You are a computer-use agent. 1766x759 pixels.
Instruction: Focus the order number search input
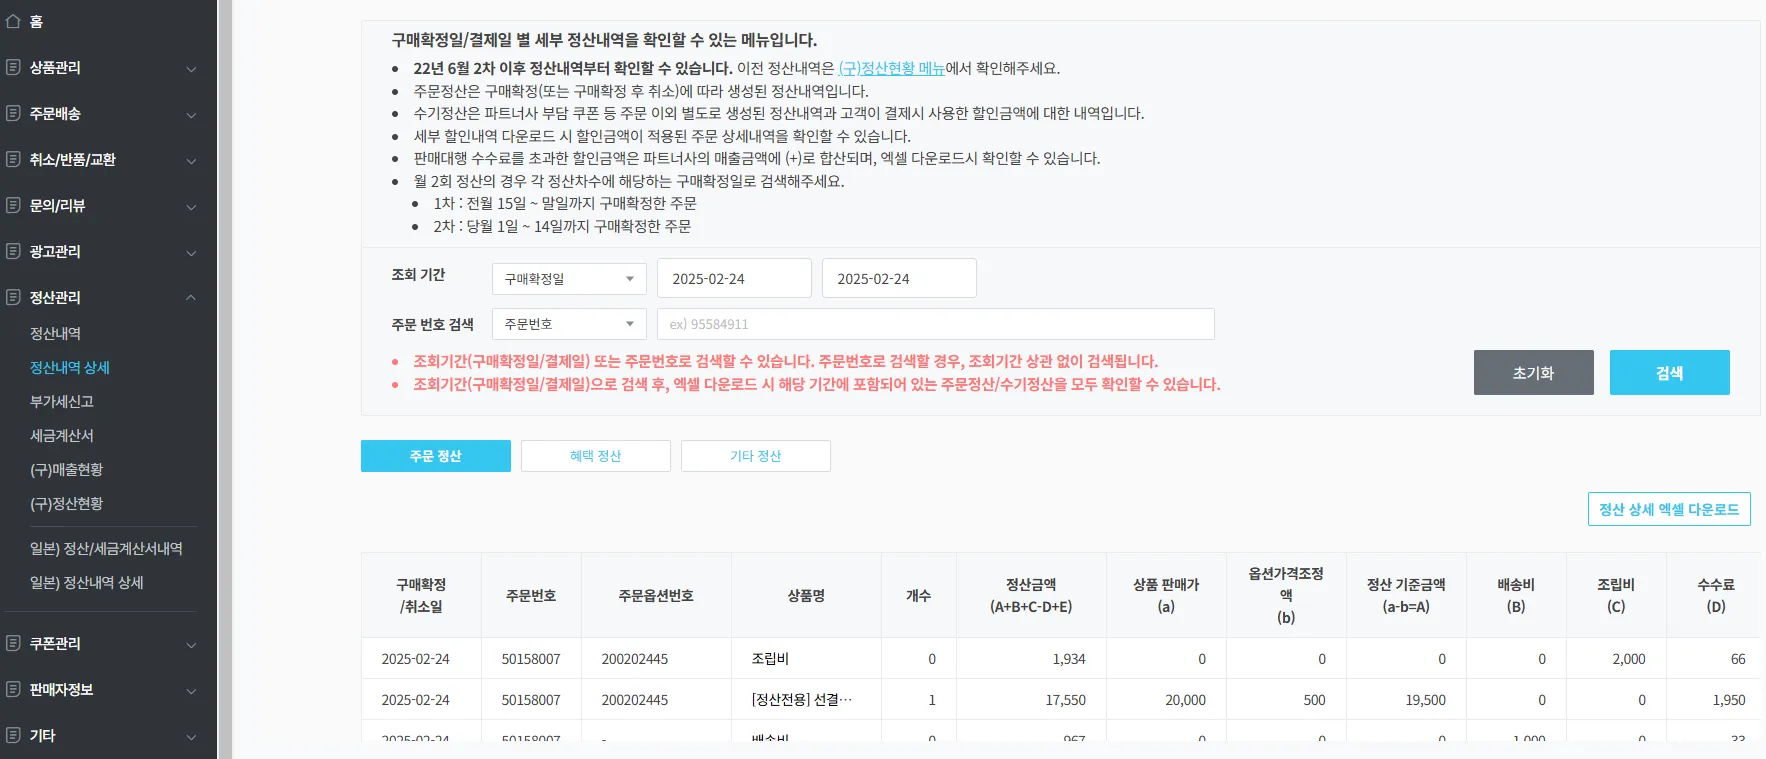click(936, 324)
